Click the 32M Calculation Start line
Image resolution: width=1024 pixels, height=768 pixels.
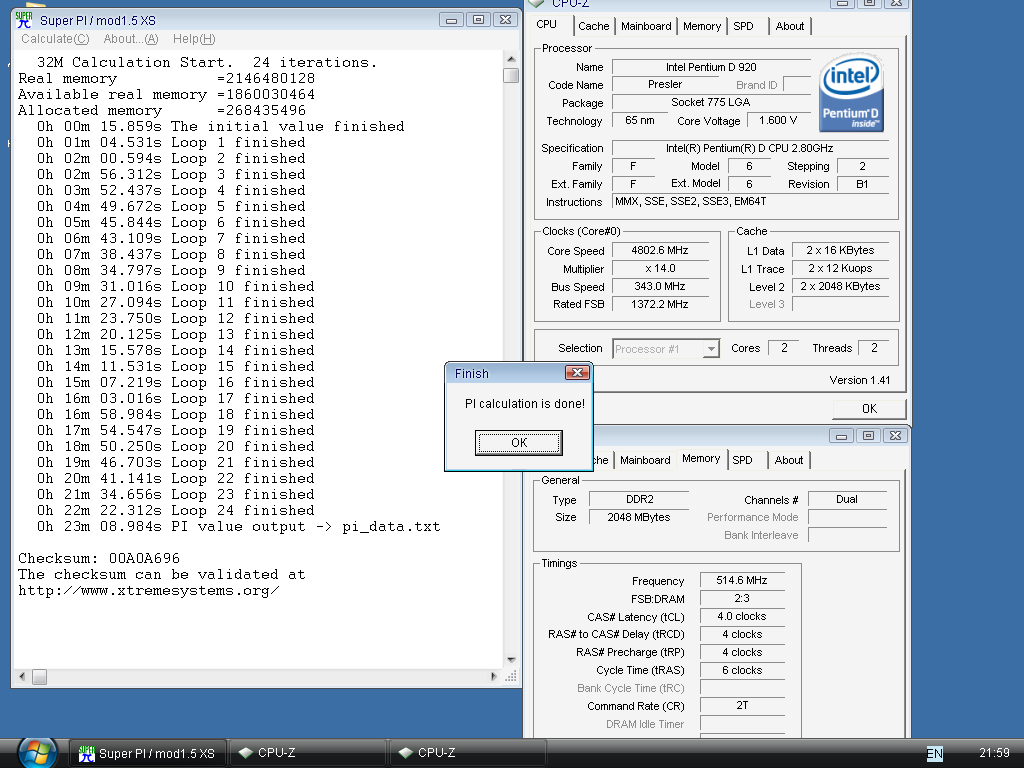(206, 63)
